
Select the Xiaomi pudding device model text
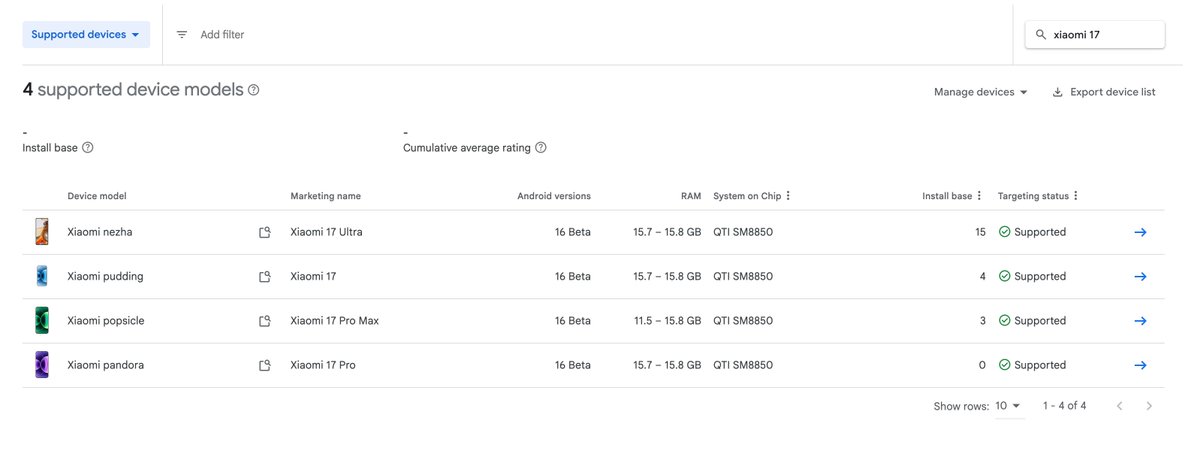pyautogui.click(x=105, y=276)
